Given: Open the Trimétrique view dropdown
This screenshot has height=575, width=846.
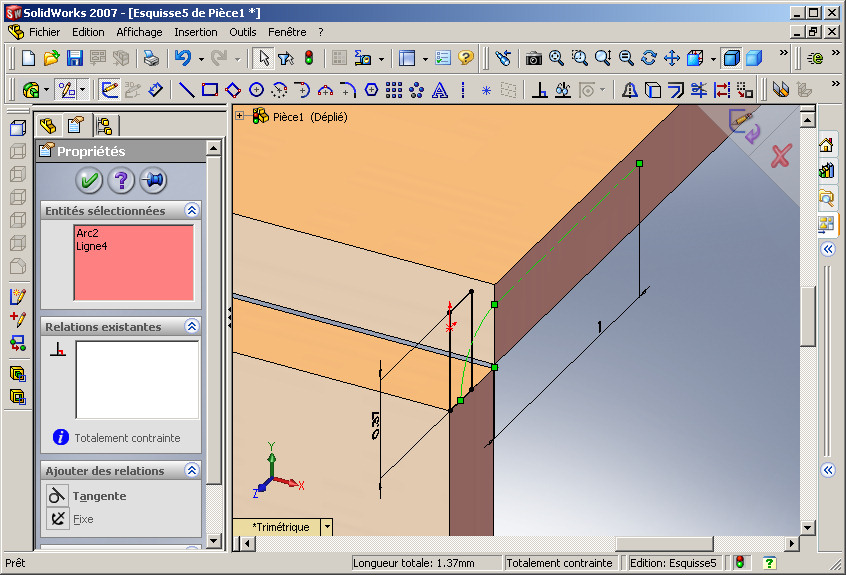Looking at the screenshot, I should (x=327, y=526).
